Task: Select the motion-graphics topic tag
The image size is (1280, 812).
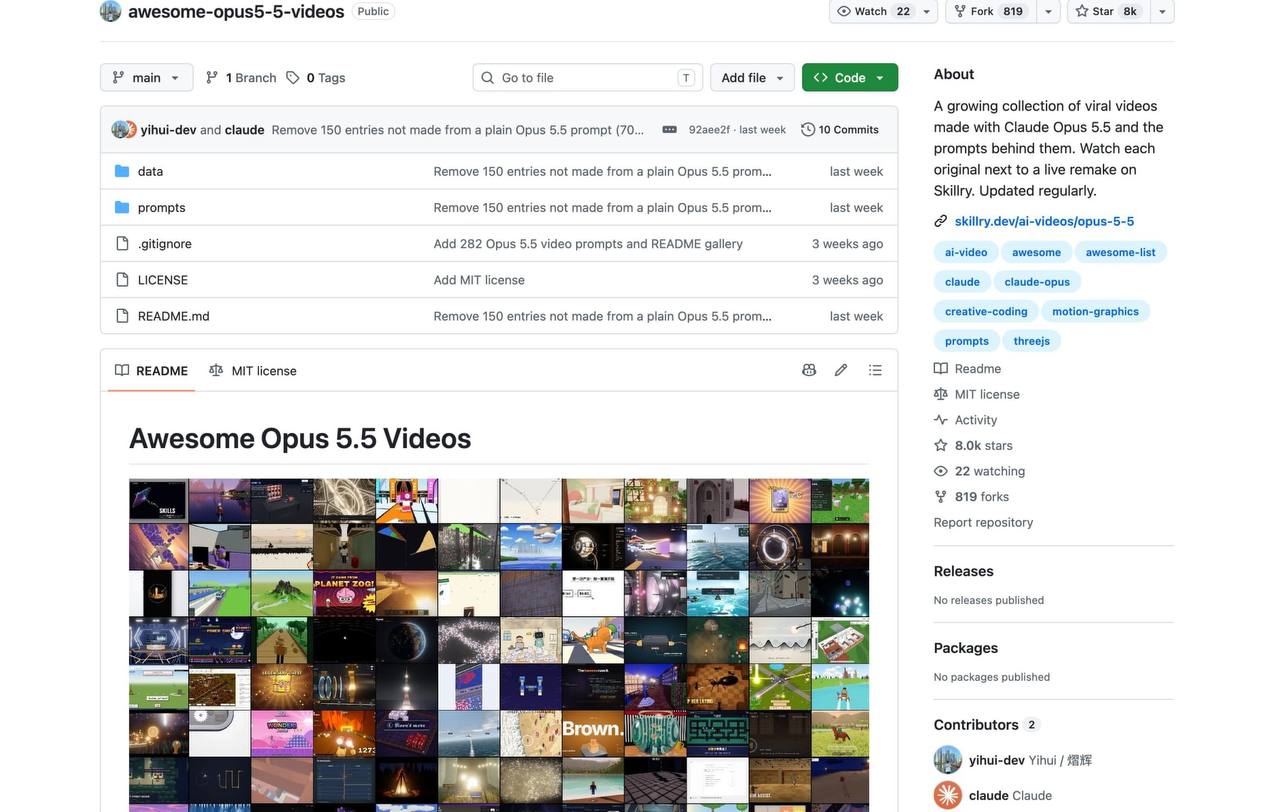Action: click(x=1095, y=311)
